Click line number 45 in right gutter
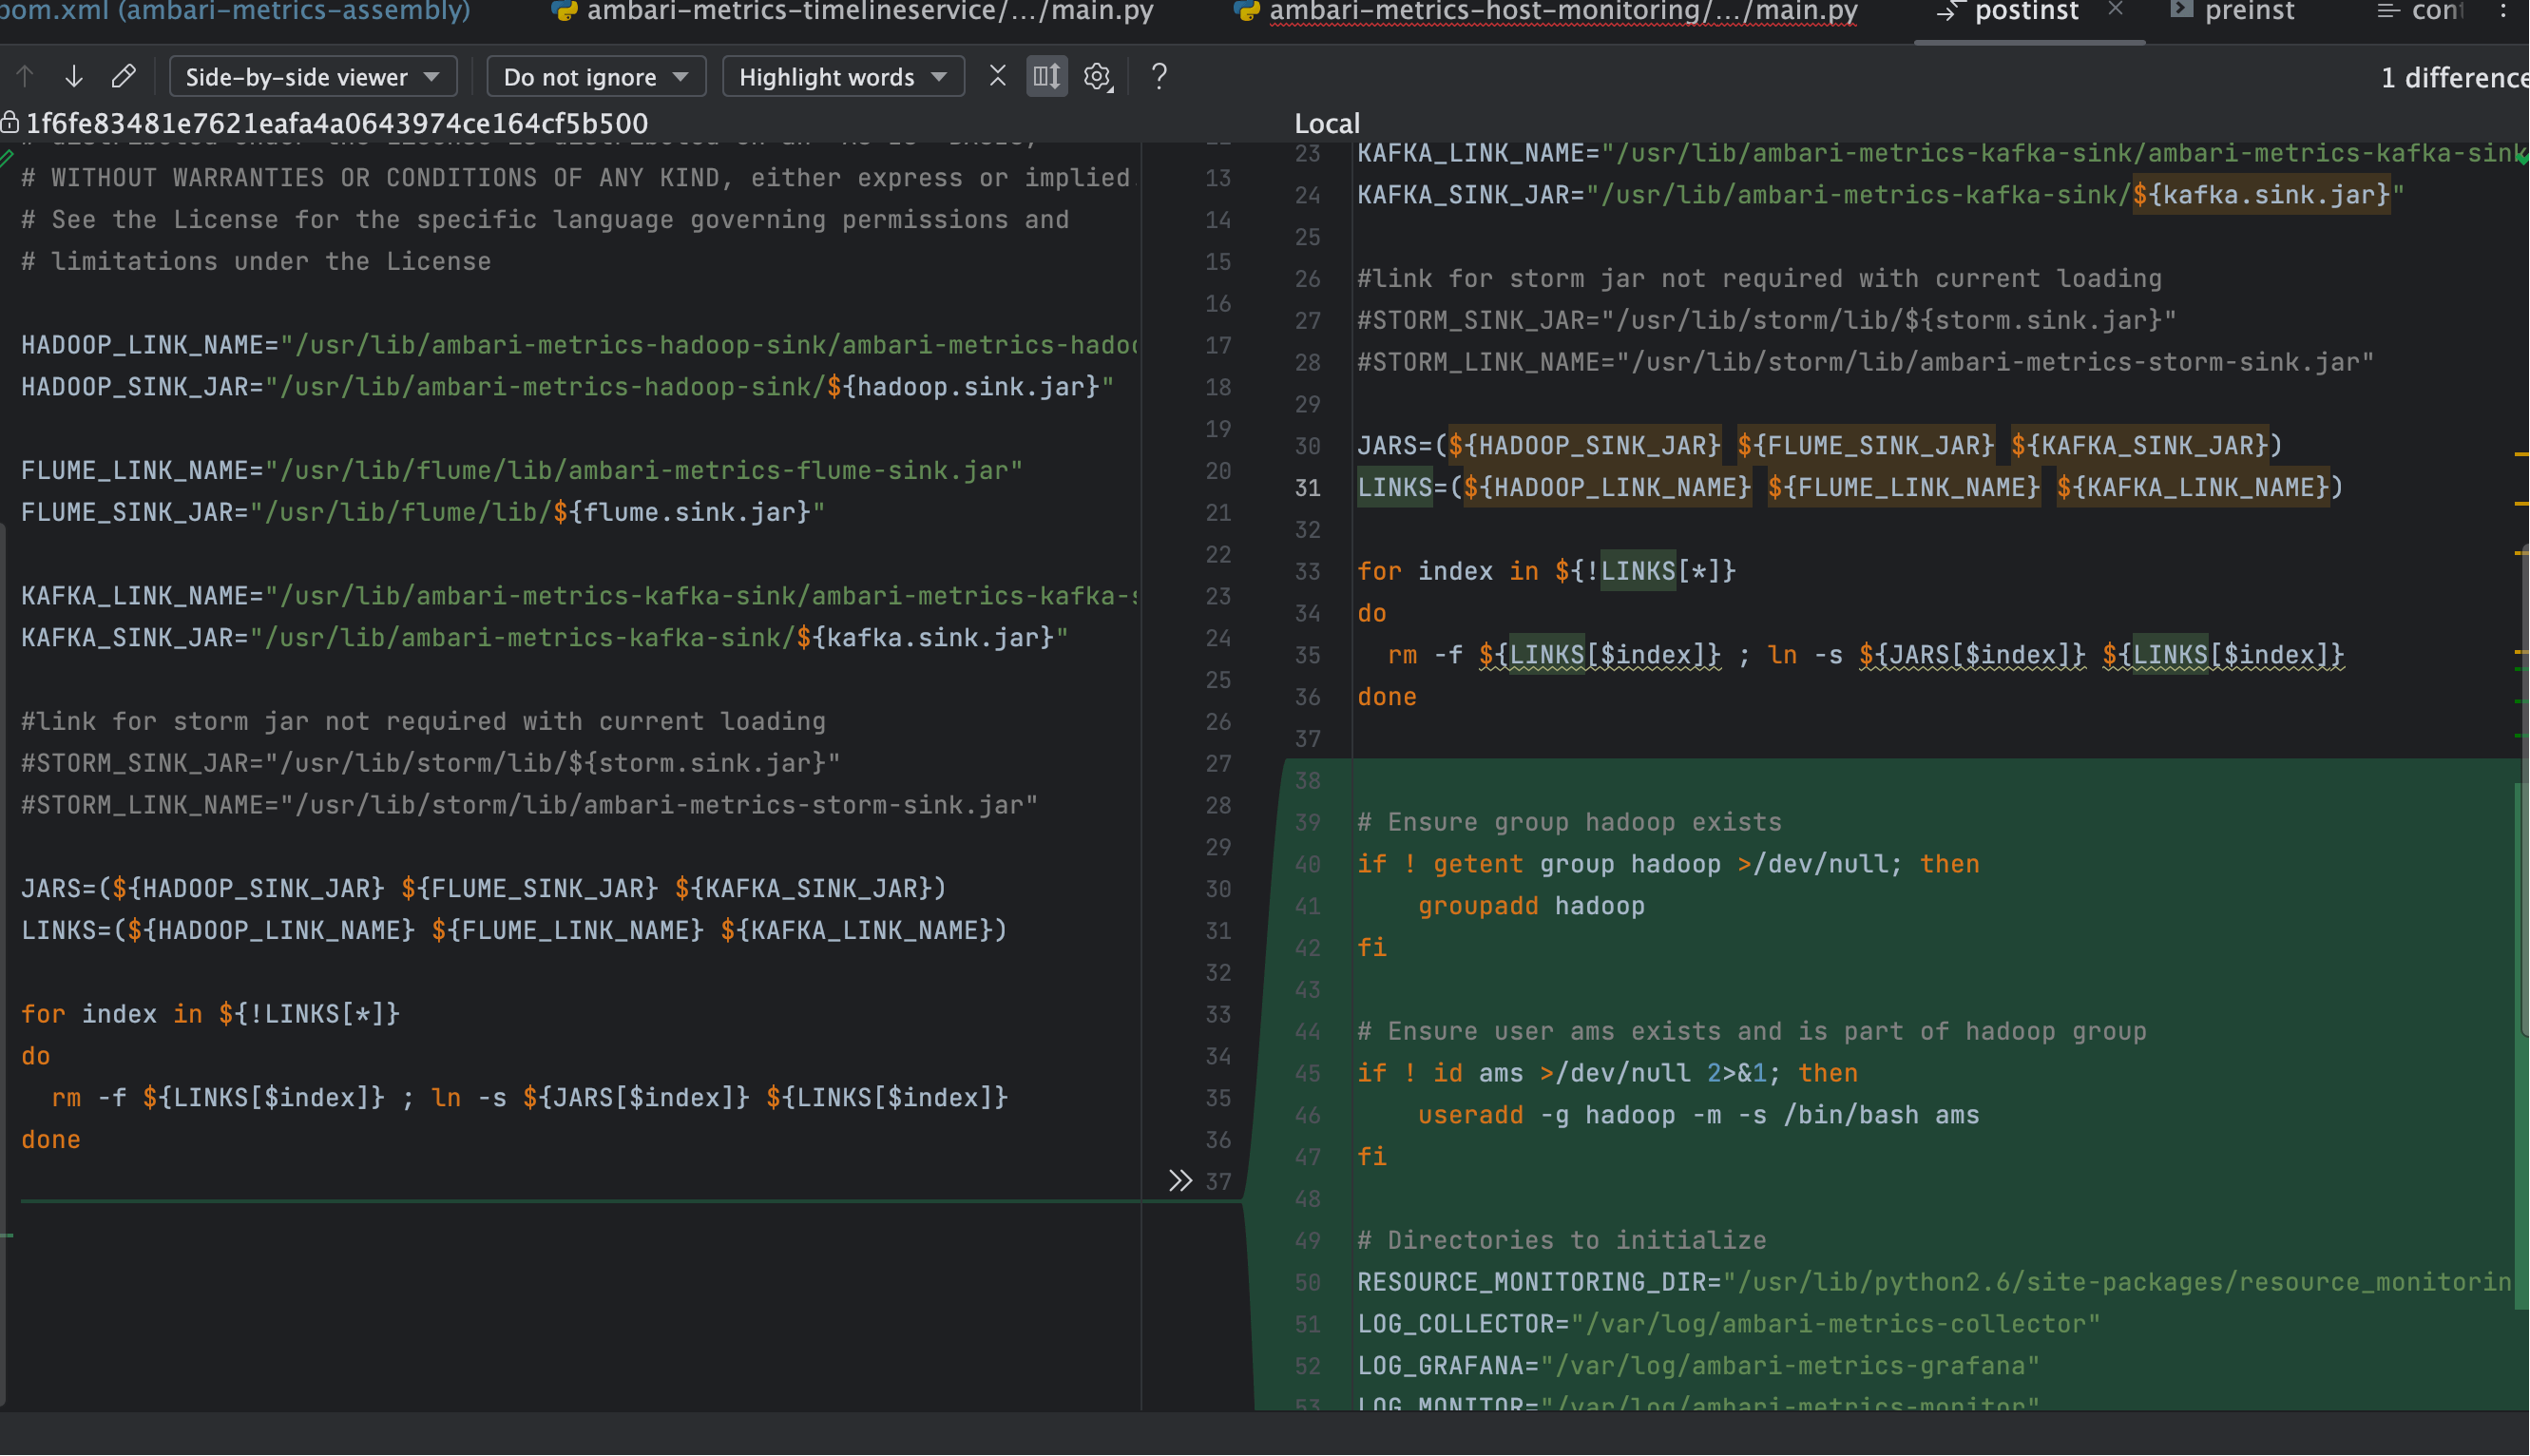Image resolution: width=2530 pixels, height=1456 pixels. coord(1307,1074)
